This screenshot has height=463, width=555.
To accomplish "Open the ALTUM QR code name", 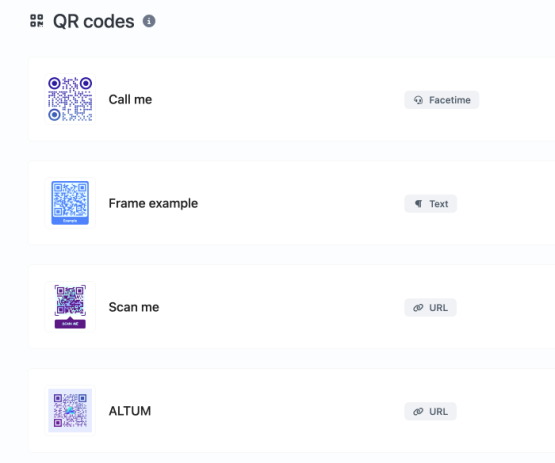I will (x=130, y=411).
